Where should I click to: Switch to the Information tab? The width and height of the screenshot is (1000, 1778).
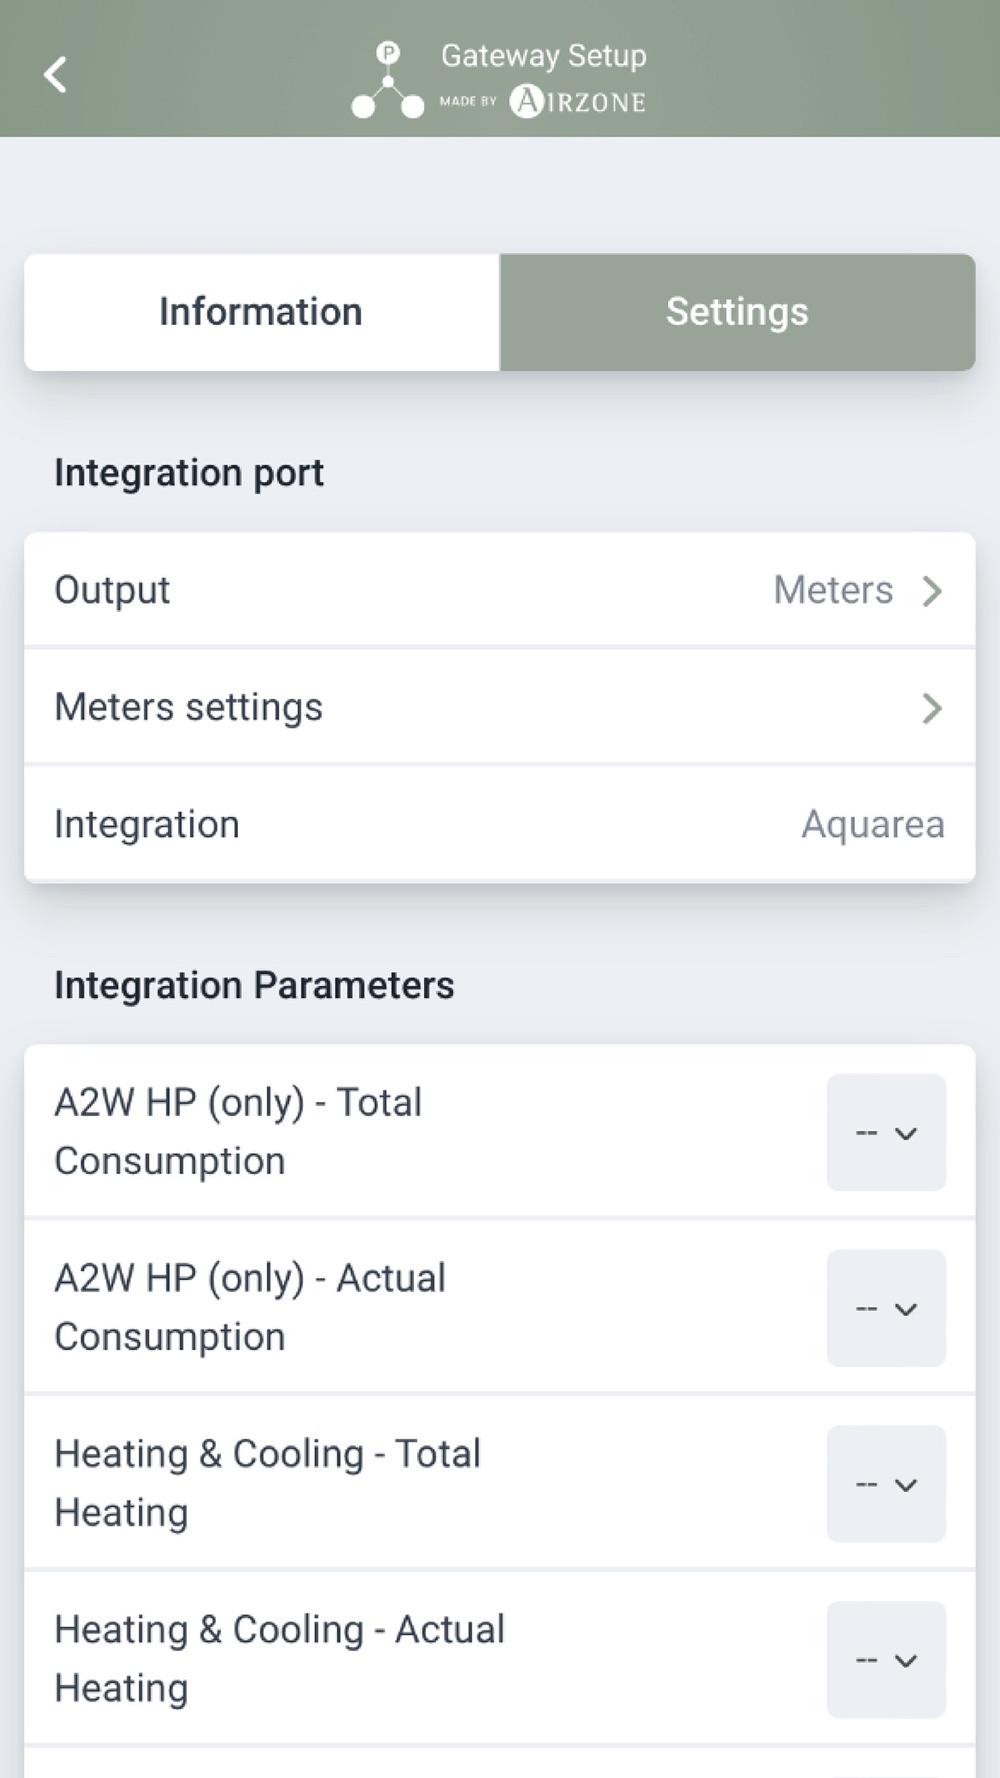pyautogui.click(x=261, y=312)
